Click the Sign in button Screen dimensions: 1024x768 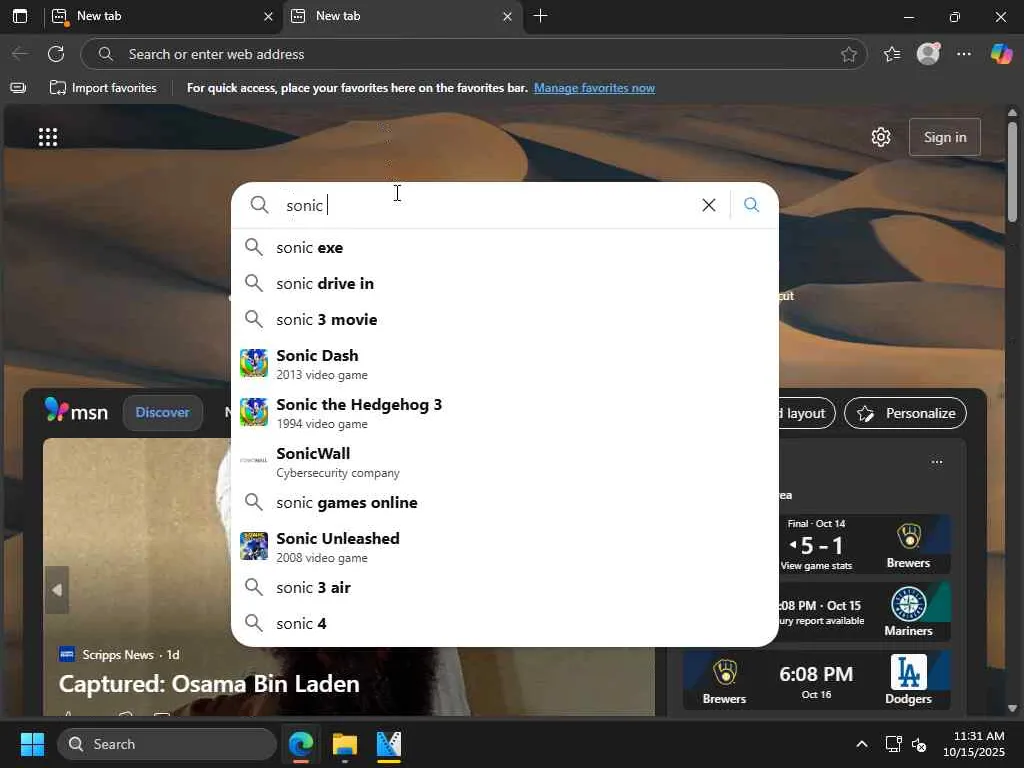pos(944,137)
